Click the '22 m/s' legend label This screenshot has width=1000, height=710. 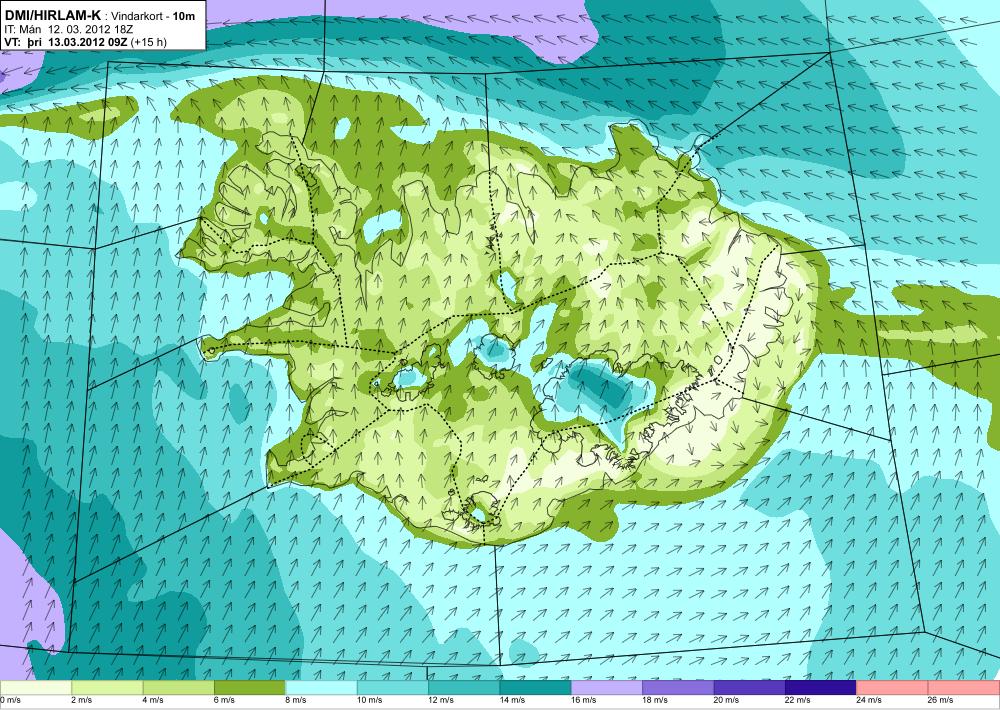coord(798,700)
